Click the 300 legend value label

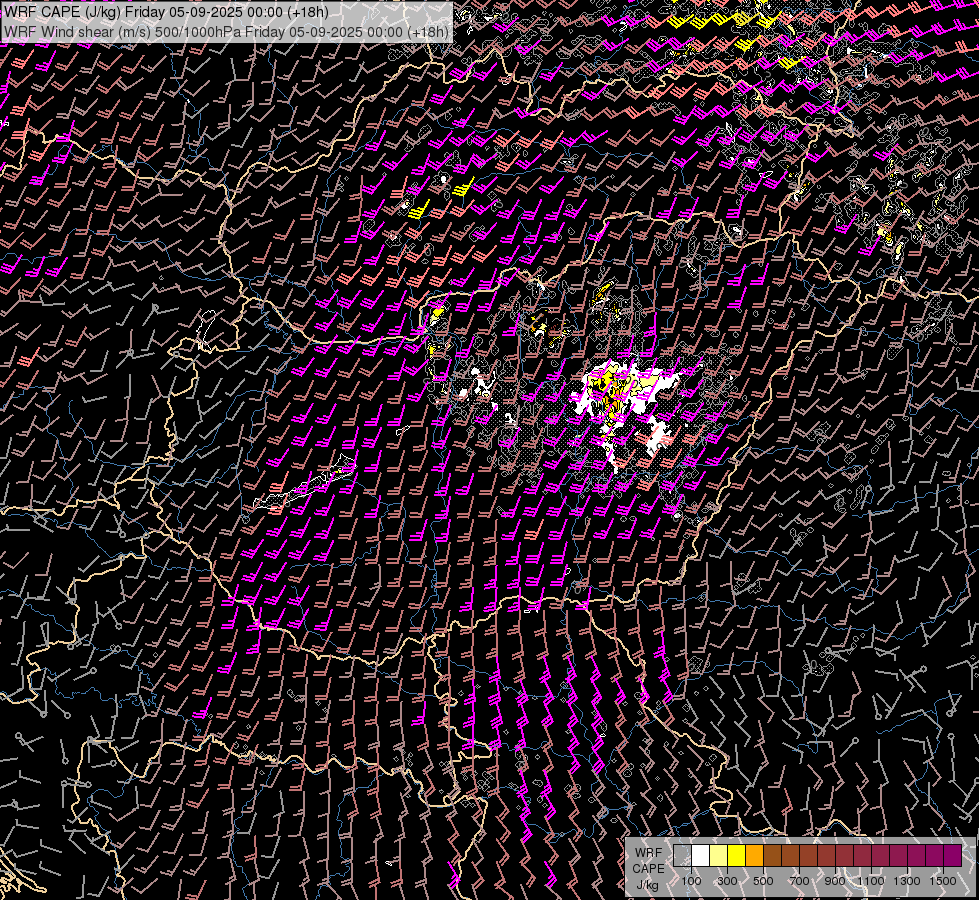point(727,881)
